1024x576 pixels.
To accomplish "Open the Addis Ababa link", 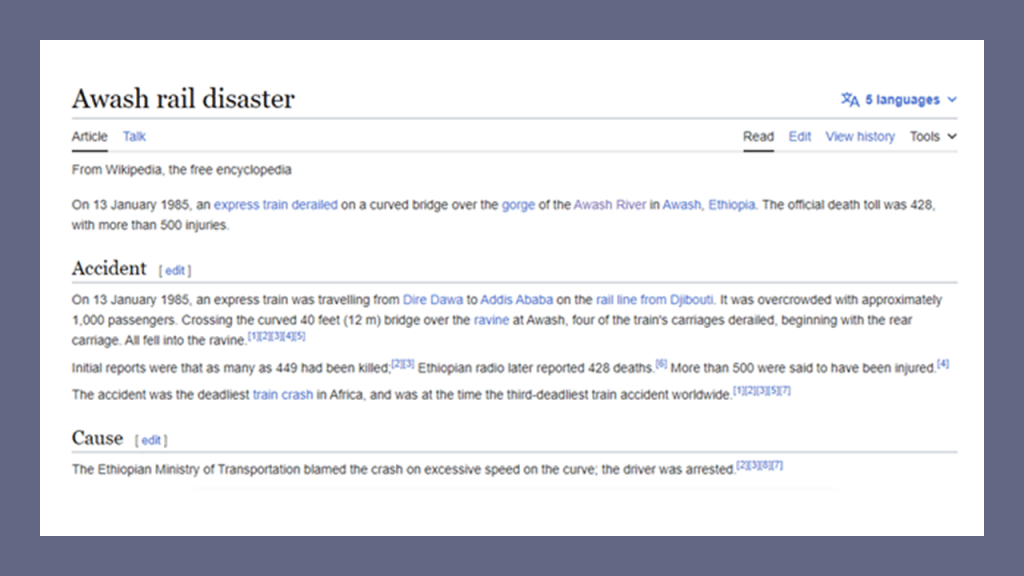I will tap(516, 300).
